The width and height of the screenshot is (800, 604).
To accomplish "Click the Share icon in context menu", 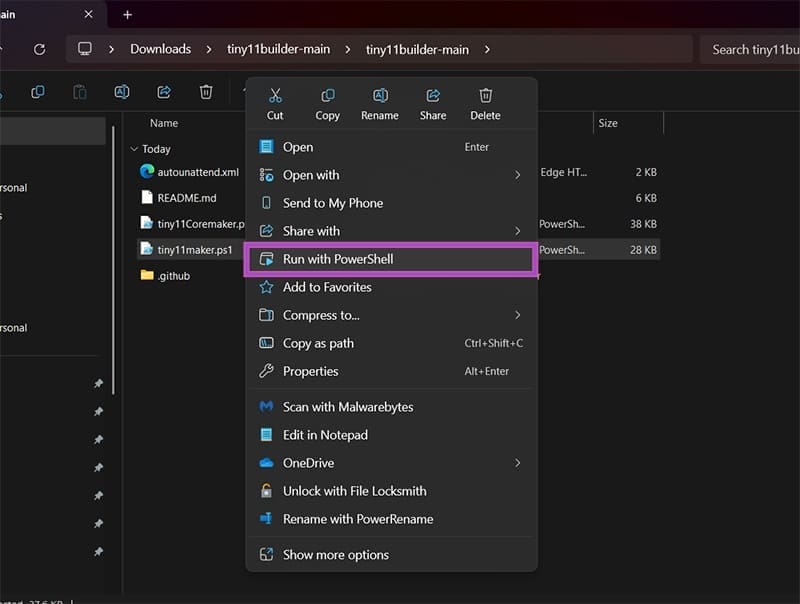I will point(433,96).
